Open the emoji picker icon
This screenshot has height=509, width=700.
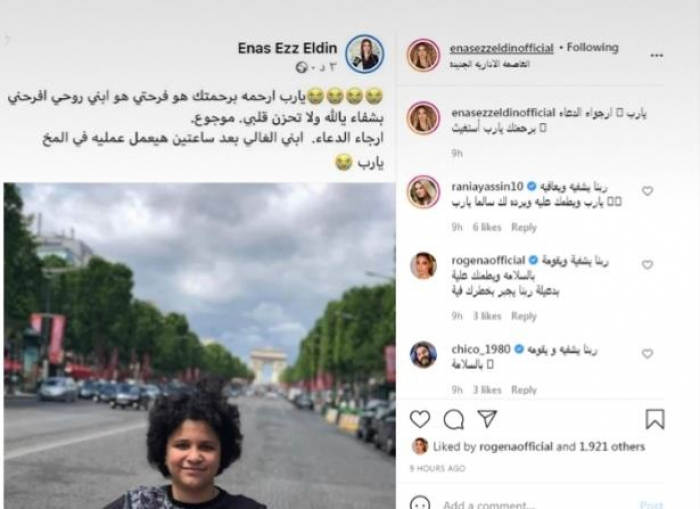(x=420, y=504)
